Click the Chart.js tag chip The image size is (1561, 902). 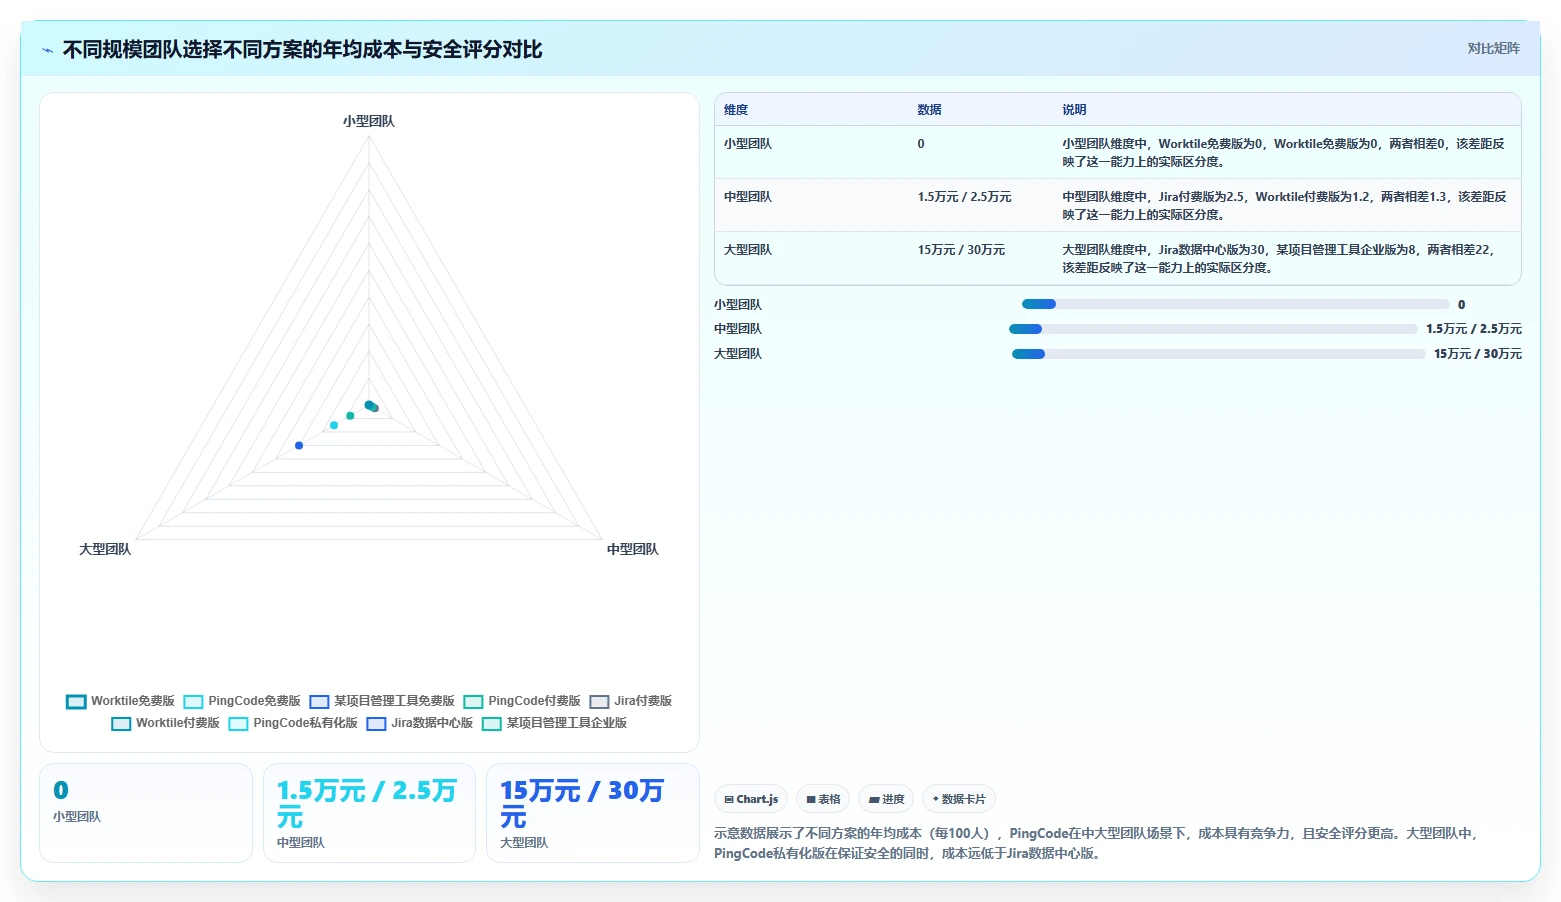pyautogui.click(x=751, y=799)
